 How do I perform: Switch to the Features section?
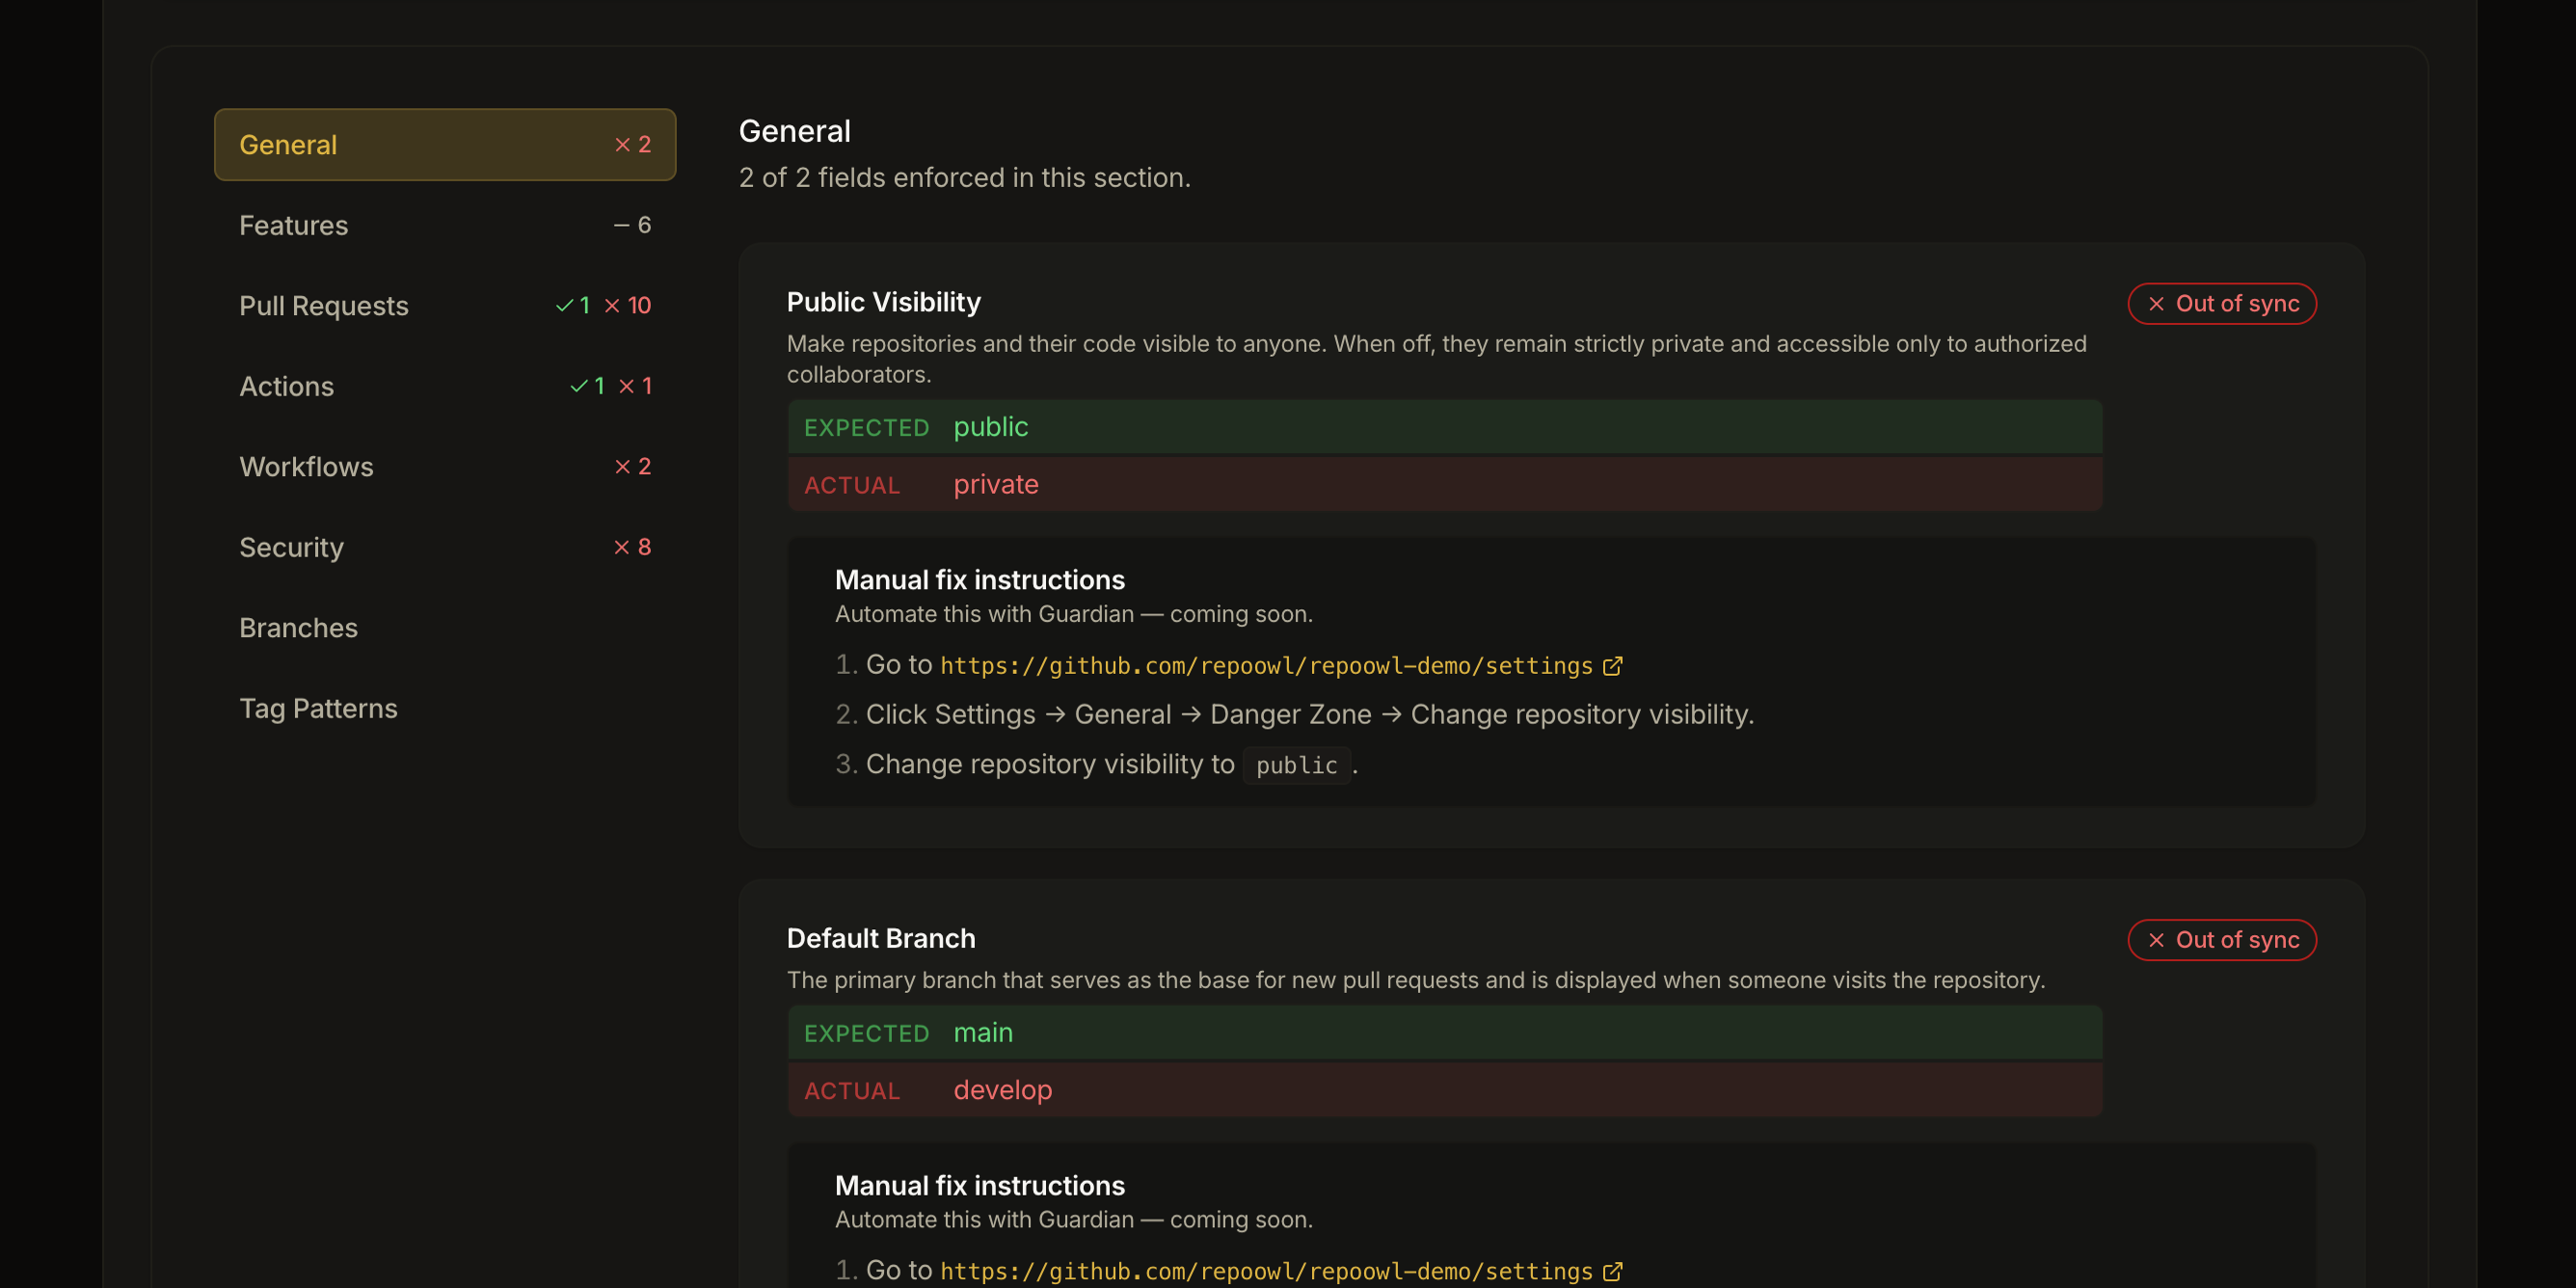[293, 225]
